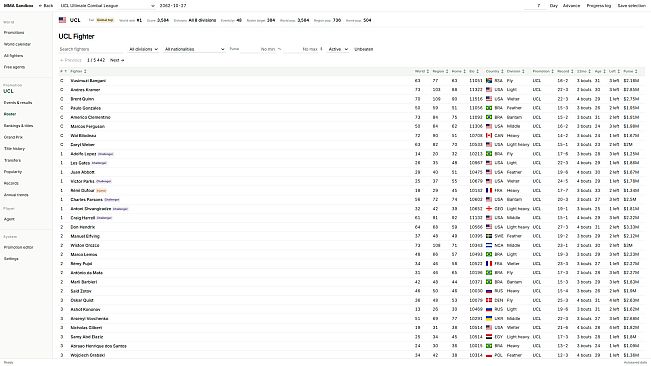Open the Progress log

[599, 6]
